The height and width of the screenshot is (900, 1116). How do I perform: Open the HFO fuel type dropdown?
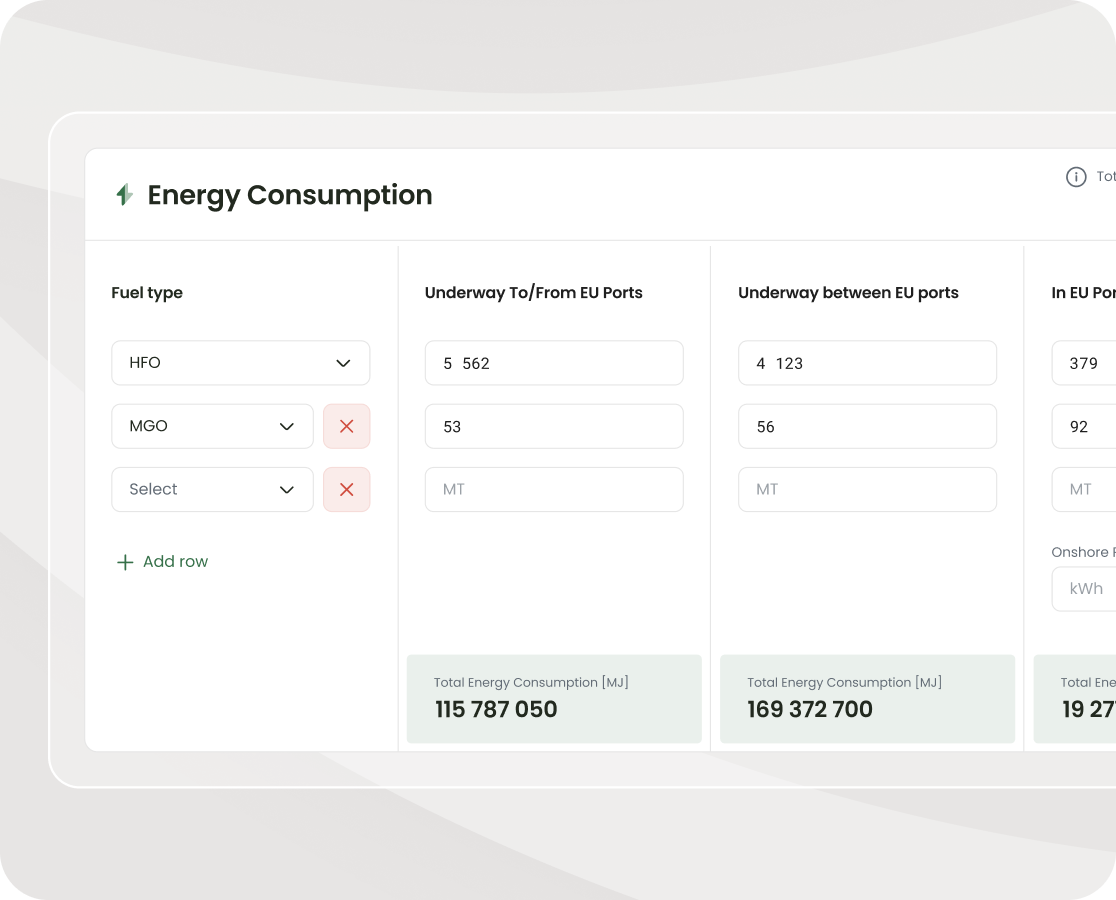point(240,363)
